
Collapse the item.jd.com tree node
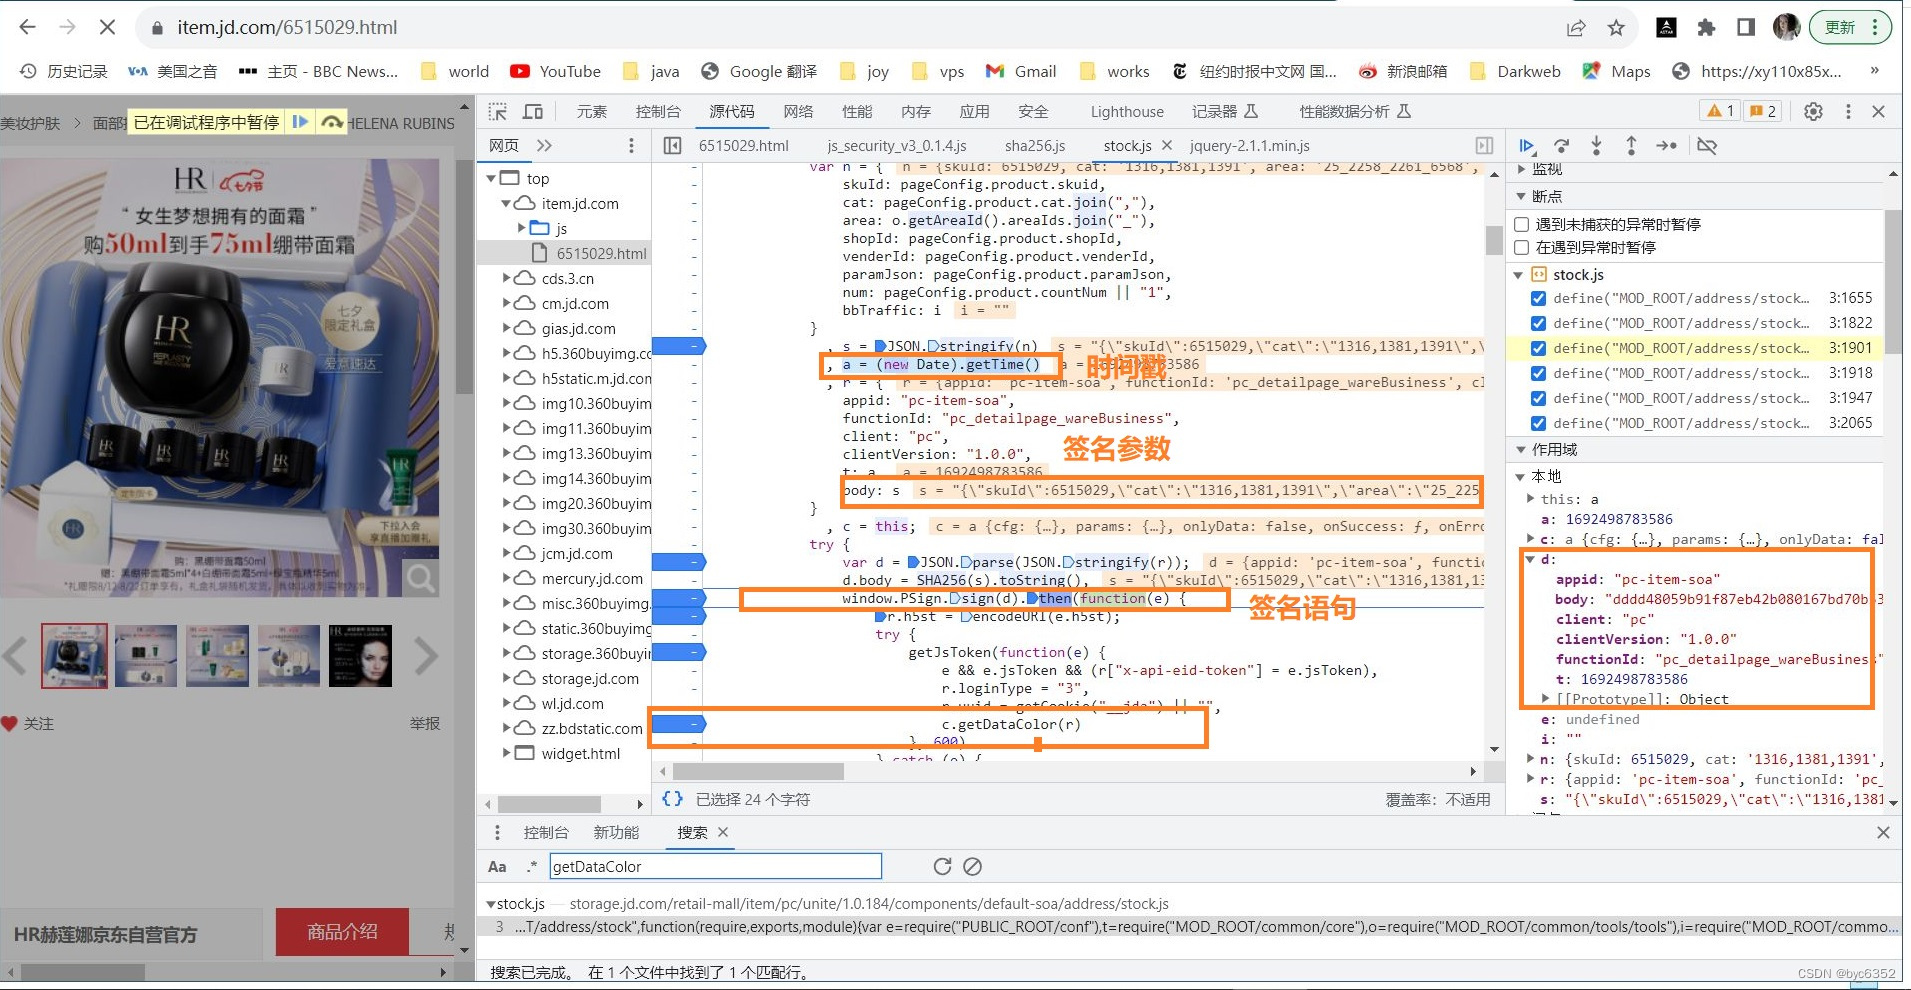coord(507,204)
